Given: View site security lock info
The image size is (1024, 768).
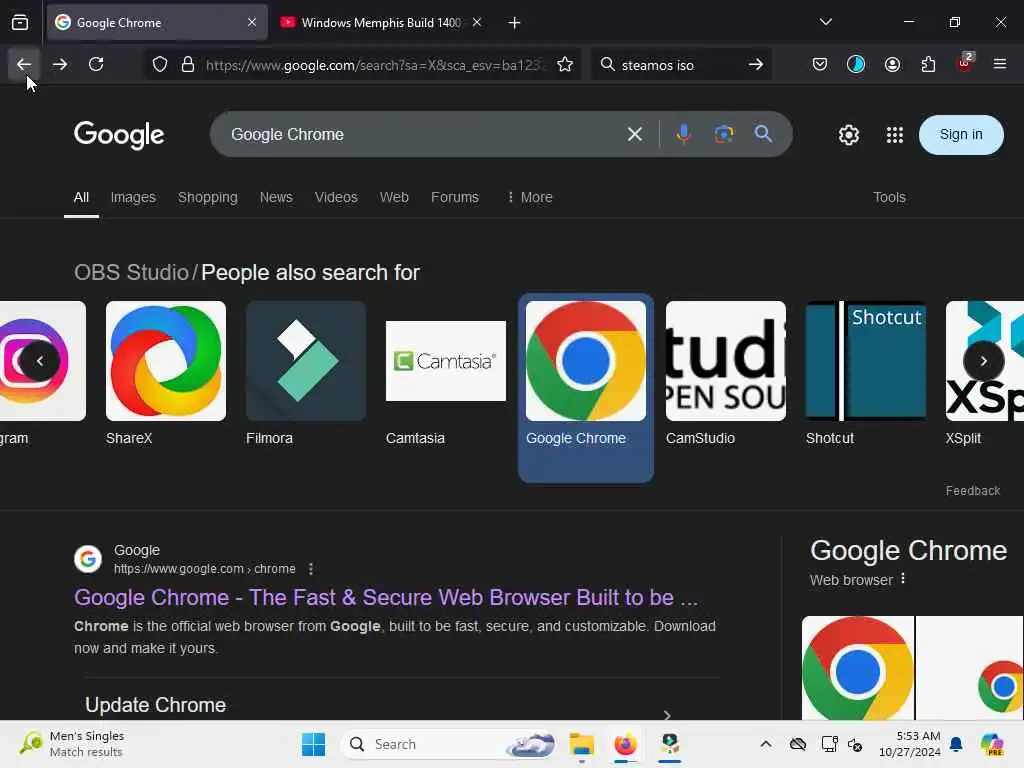Looking at the screenshot, I should pyautogui.click(x=188, y=65).
